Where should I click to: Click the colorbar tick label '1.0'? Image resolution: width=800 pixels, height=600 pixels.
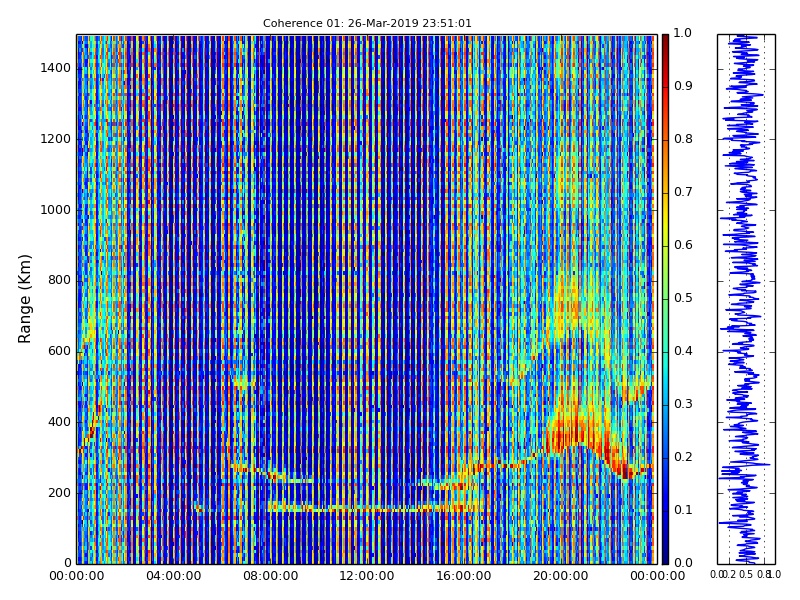(x=683, y=33)
